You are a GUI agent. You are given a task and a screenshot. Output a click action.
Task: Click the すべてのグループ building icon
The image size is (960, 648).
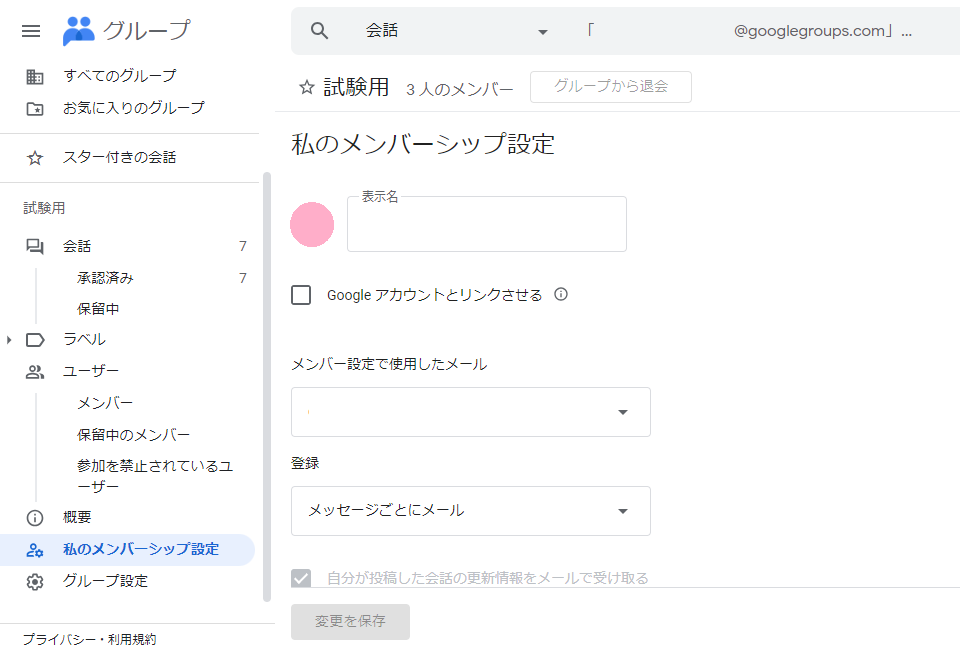35,77
